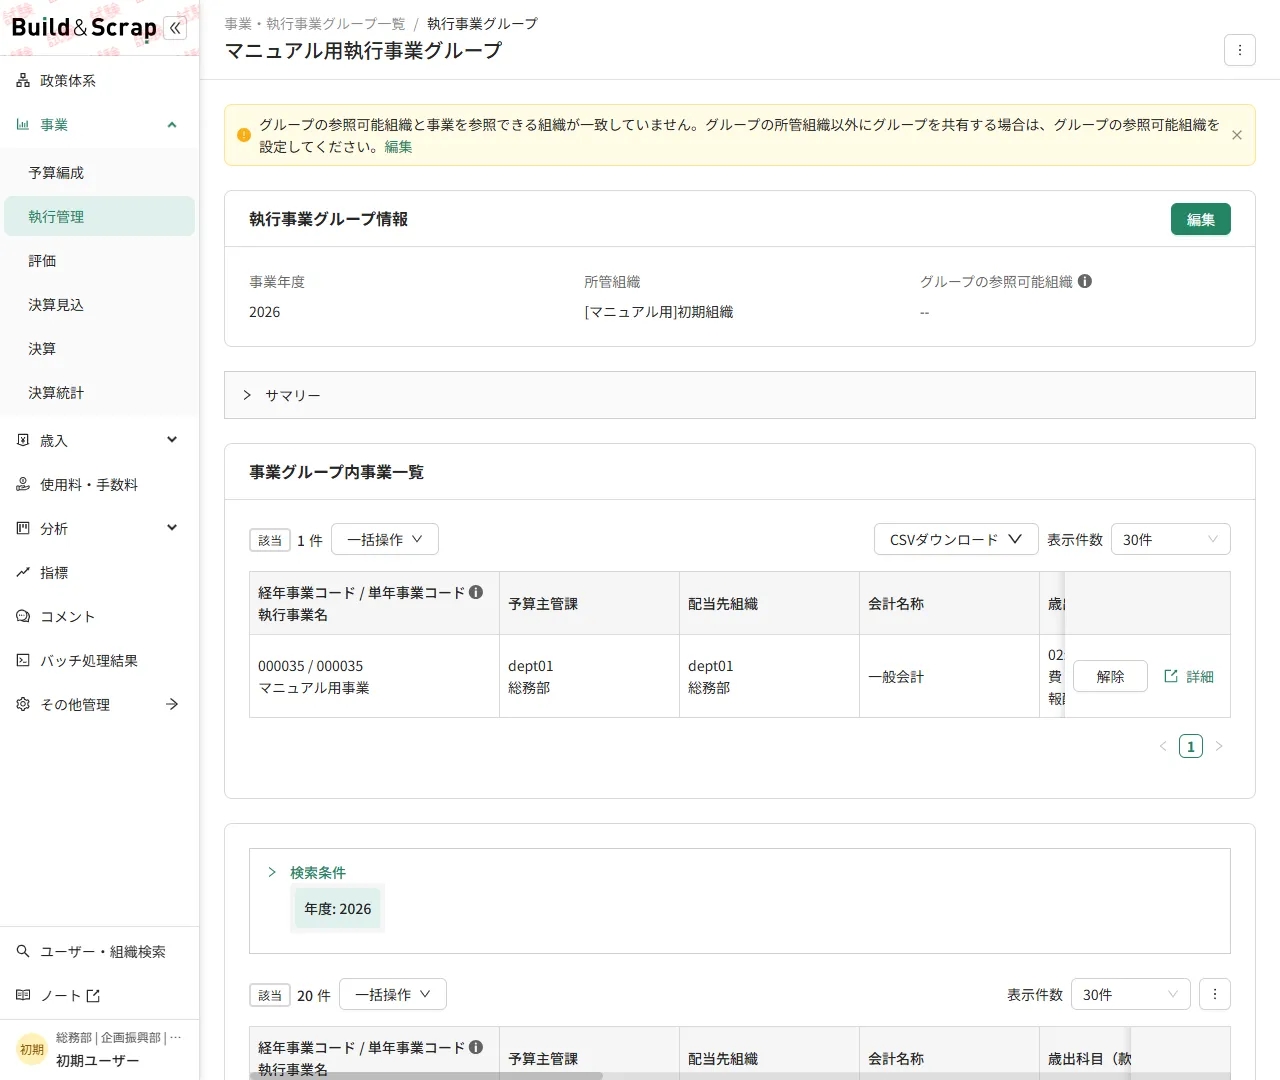Expand the サマリー section
1280x1080 pixels.
(x=740, y=395)
